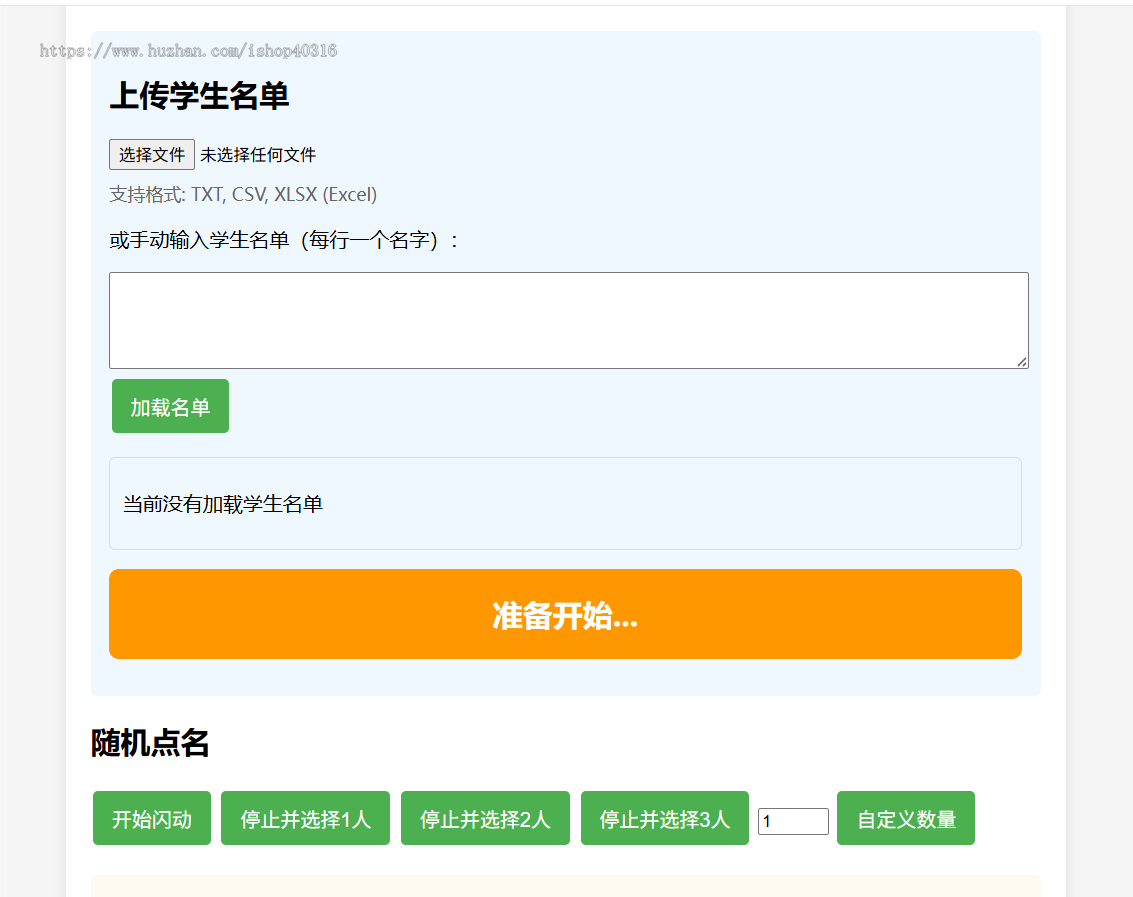The width and height of the screenshot is (1133, 897).
Task: Click the 随机点名 heading
Action: coord(150,743)
